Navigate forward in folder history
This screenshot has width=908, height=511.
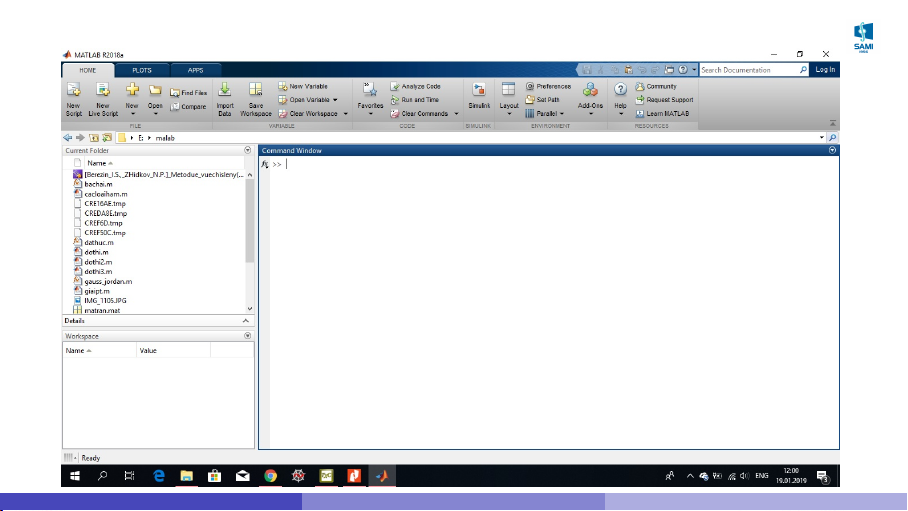tap(80, 138)
